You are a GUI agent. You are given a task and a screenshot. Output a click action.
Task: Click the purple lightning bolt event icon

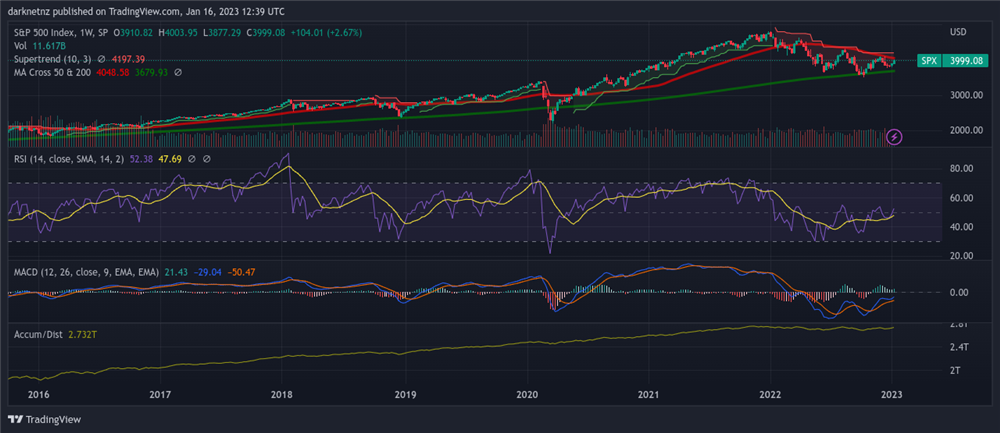tap(895, 136)
